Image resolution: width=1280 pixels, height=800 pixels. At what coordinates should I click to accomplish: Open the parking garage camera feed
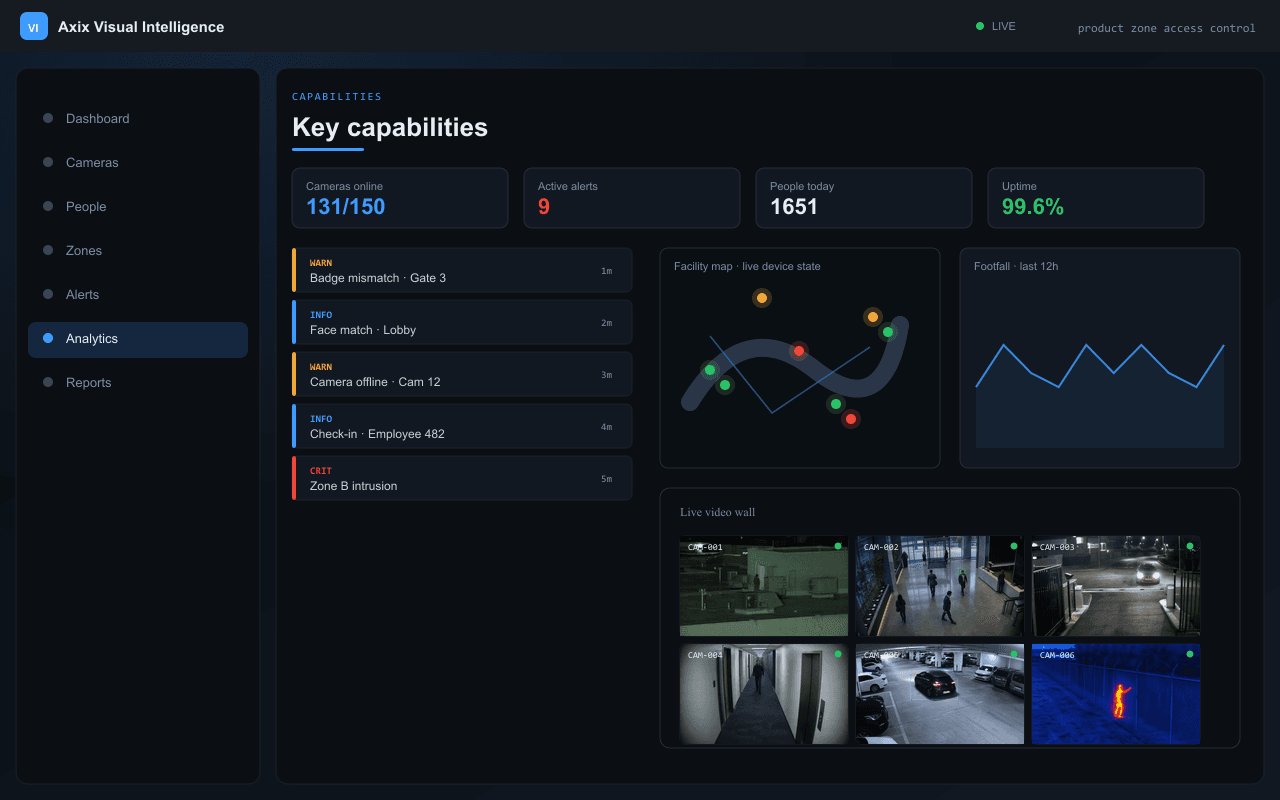[x=940, y=694]
